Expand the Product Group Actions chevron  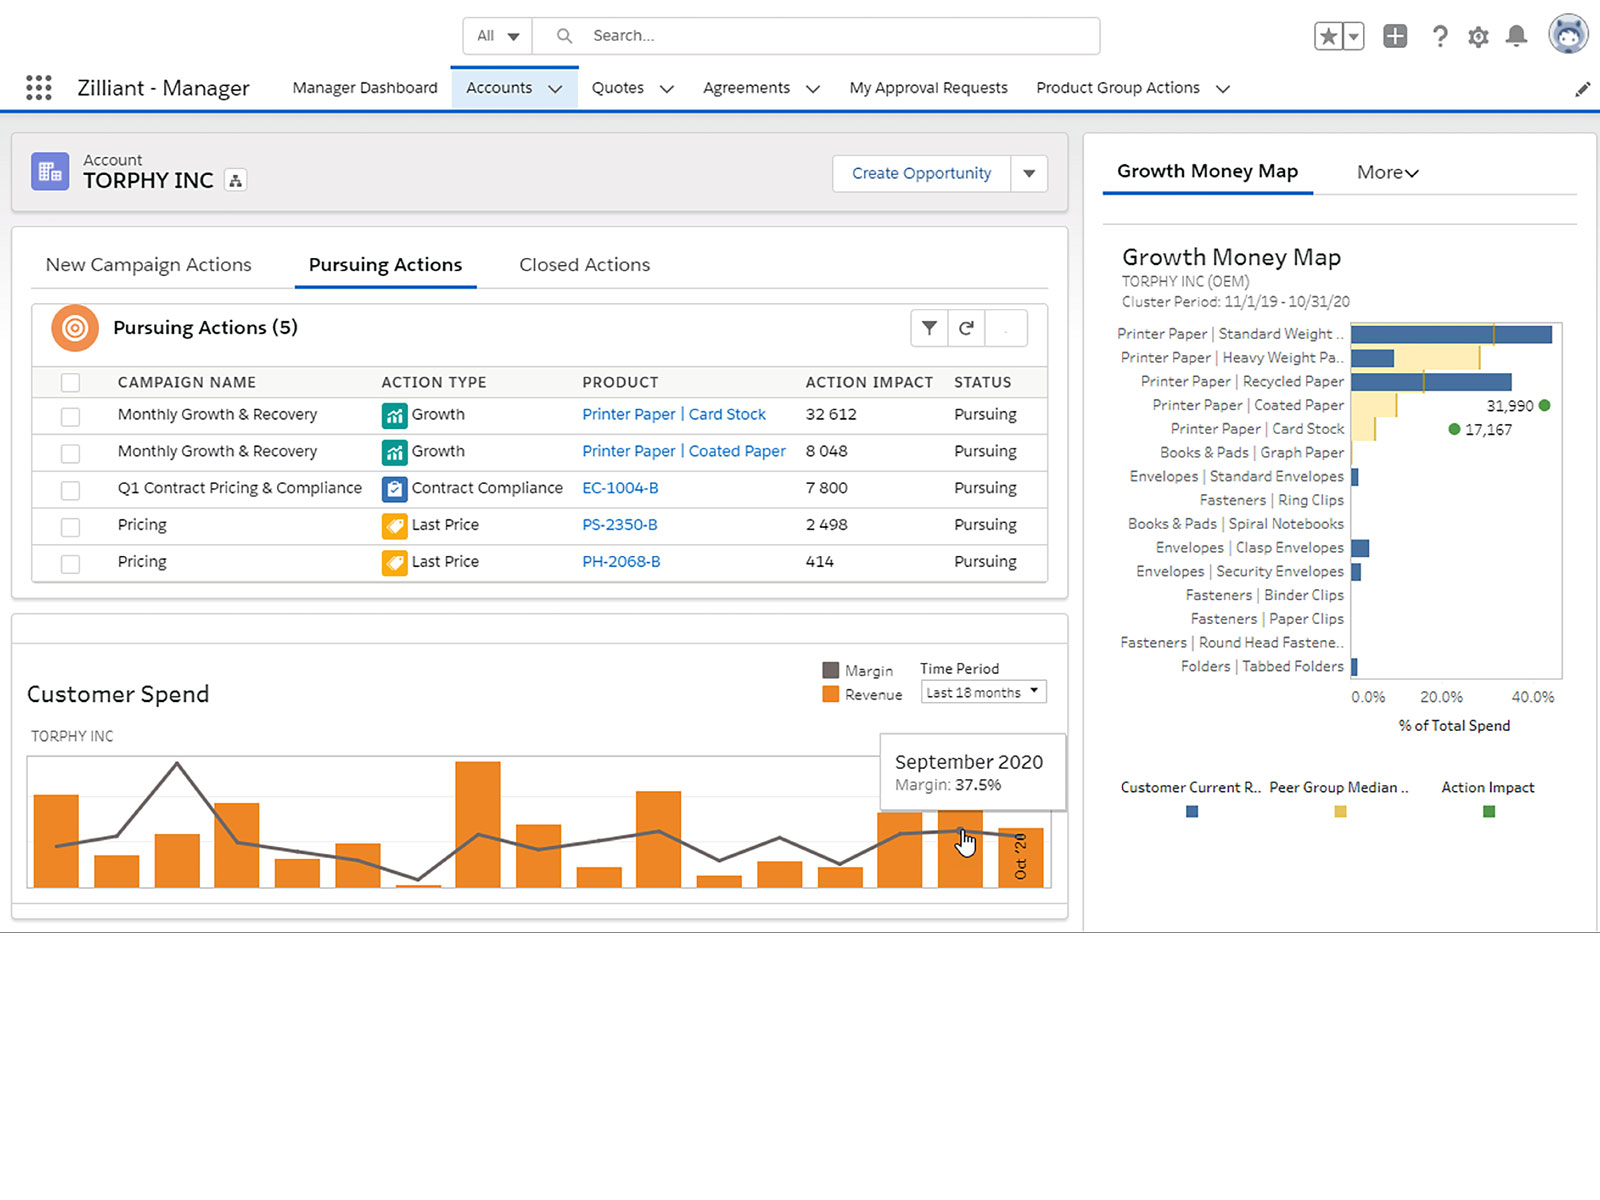1222,89
